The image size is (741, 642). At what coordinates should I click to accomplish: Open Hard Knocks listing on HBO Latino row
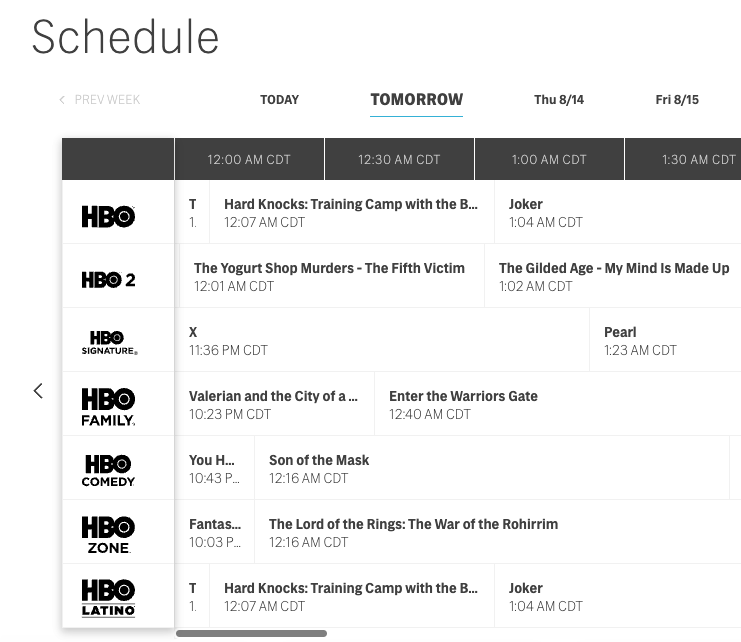tap(352, 597)
